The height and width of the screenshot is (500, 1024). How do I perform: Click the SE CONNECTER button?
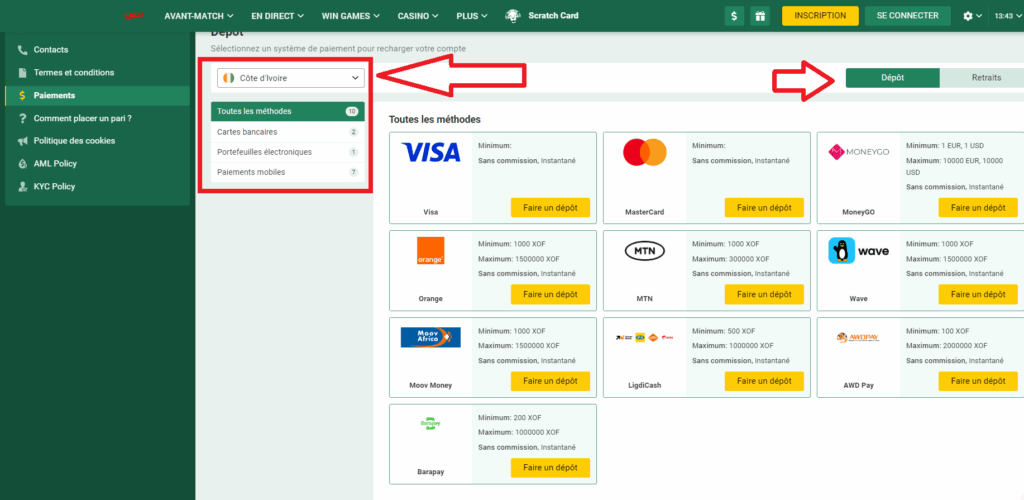tap(908, 16)
